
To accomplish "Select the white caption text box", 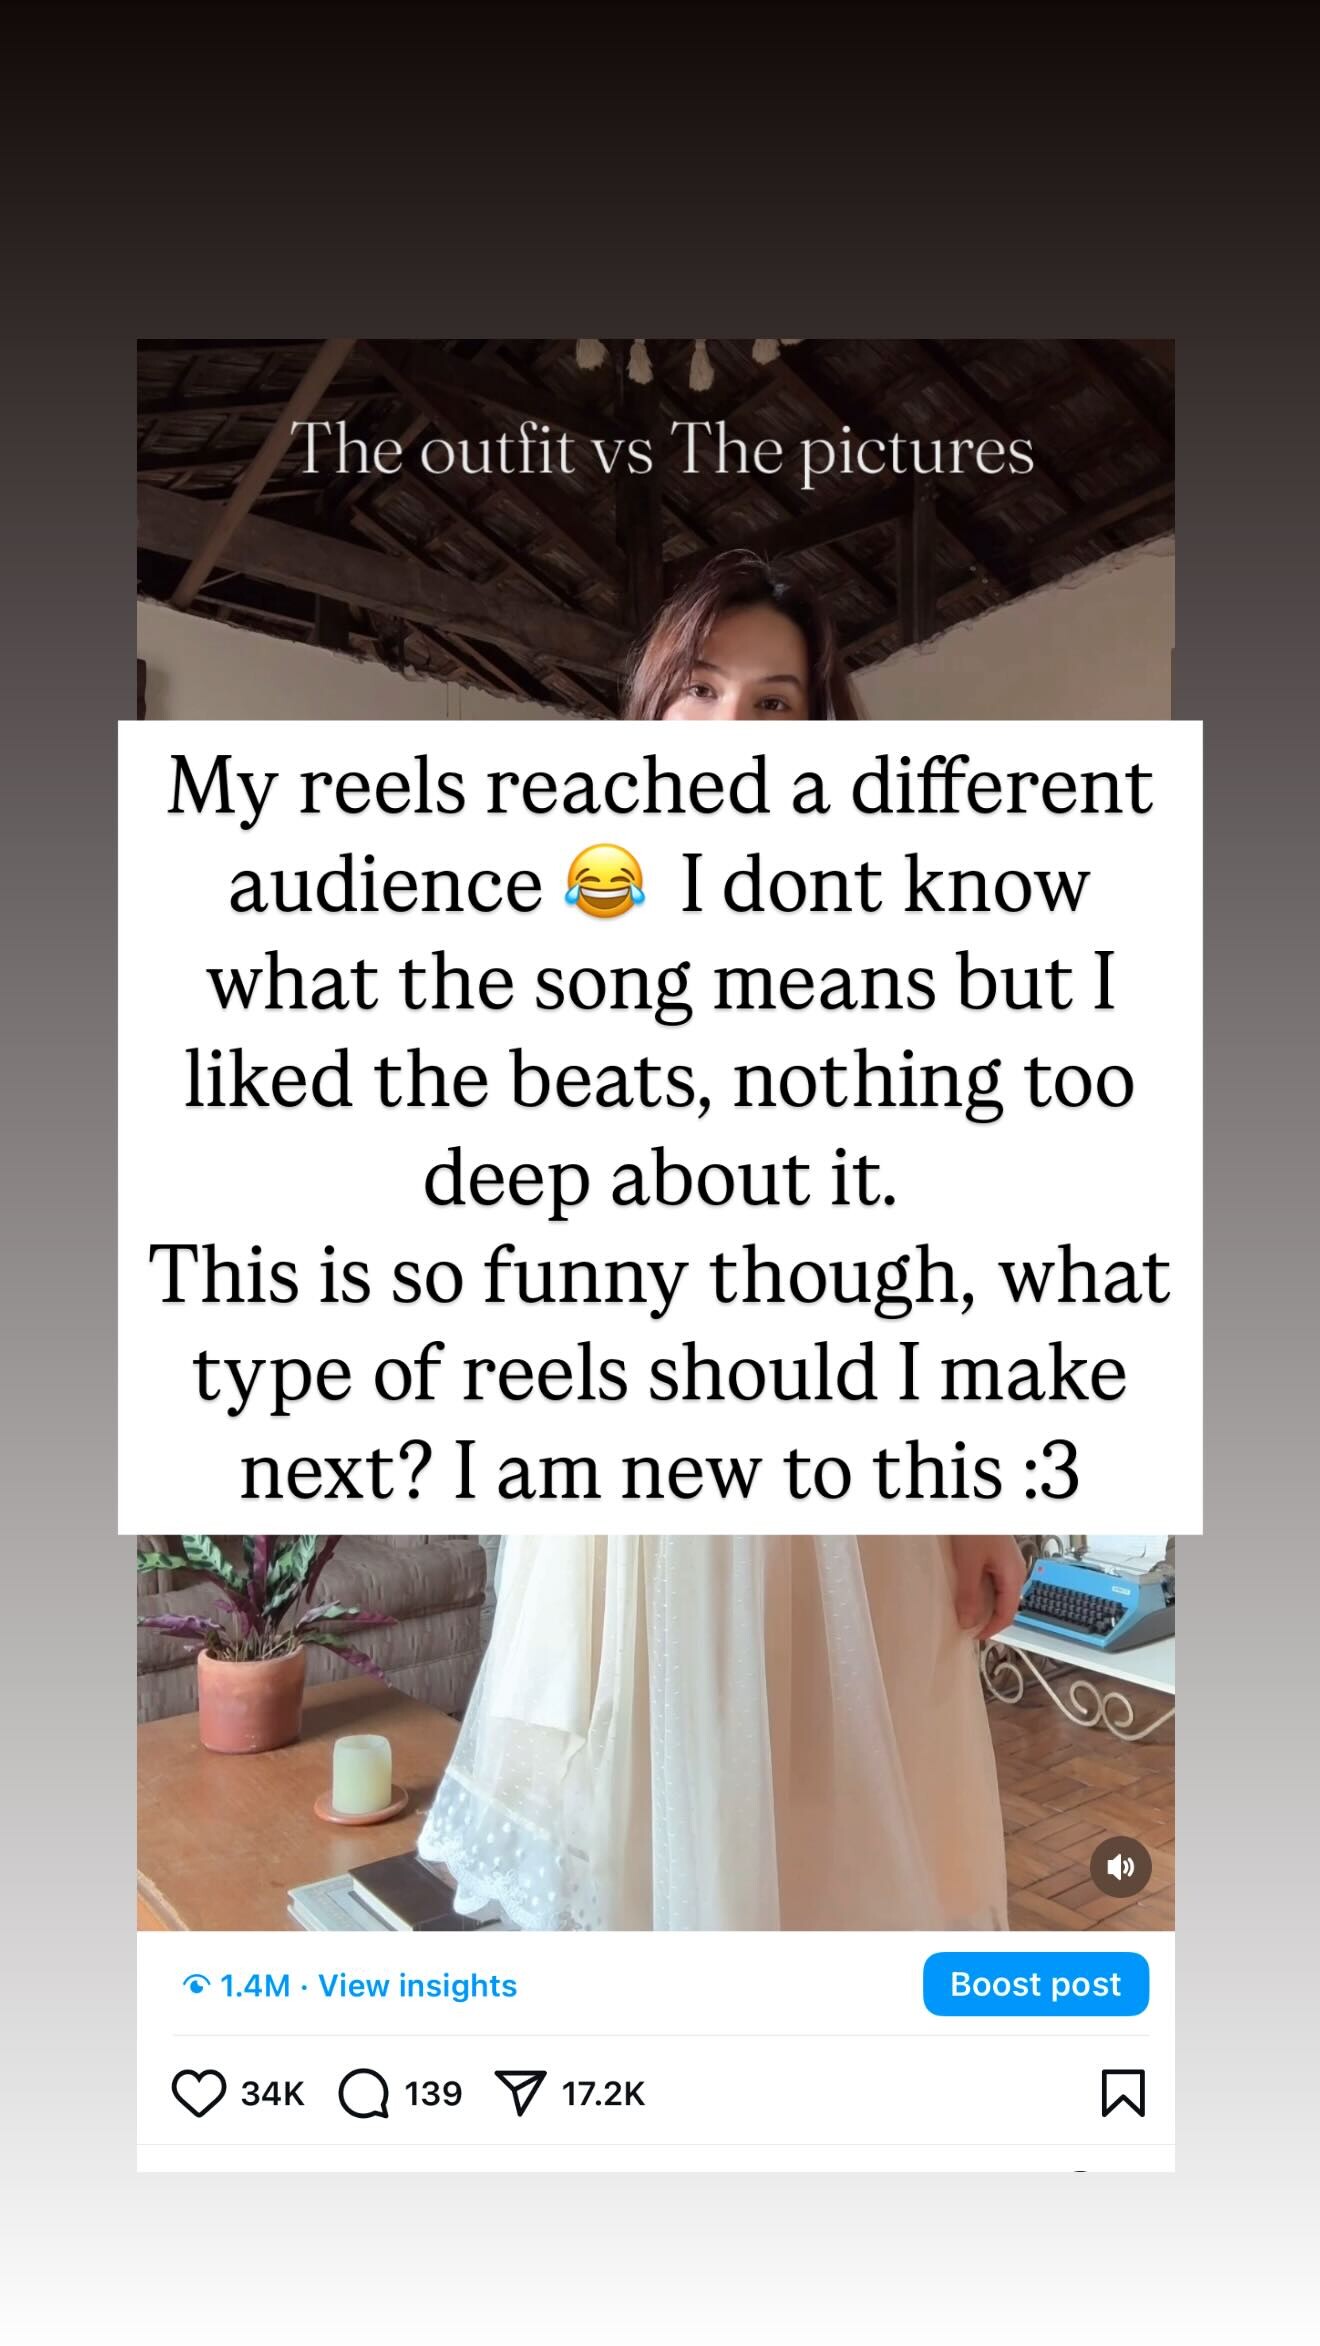I will click(660, 1127).
